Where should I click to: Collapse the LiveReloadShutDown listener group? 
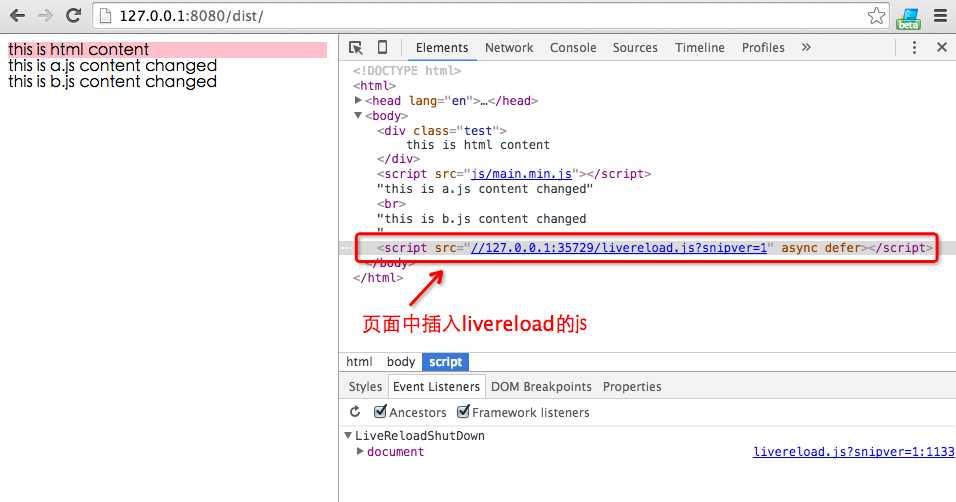point(348,436)
